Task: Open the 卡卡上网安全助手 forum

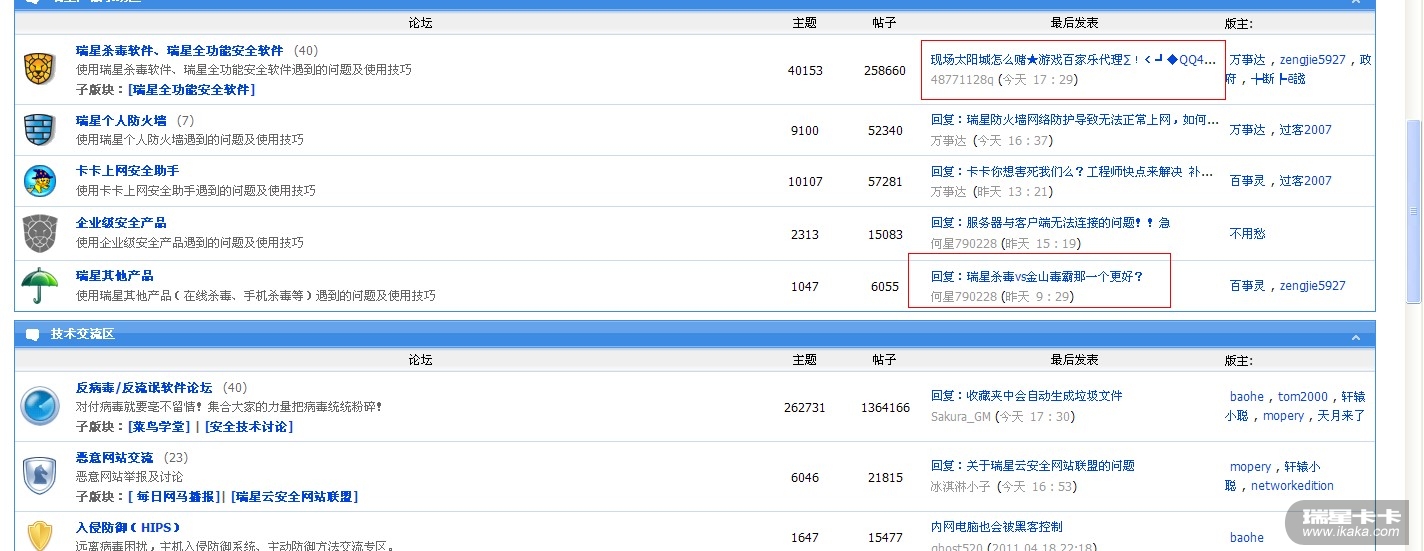Action: [128, 171]
